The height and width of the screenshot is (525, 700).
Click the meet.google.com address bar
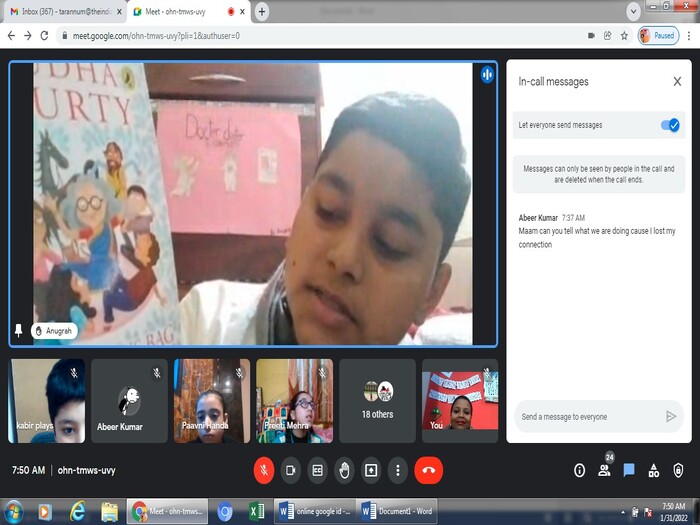[321, 36]
